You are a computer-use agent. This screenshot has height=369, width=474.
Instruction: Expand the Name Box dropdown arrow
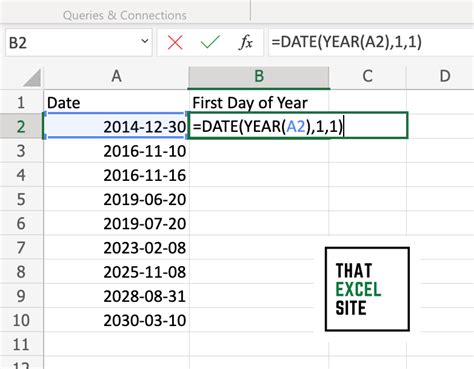pos(145,41)
